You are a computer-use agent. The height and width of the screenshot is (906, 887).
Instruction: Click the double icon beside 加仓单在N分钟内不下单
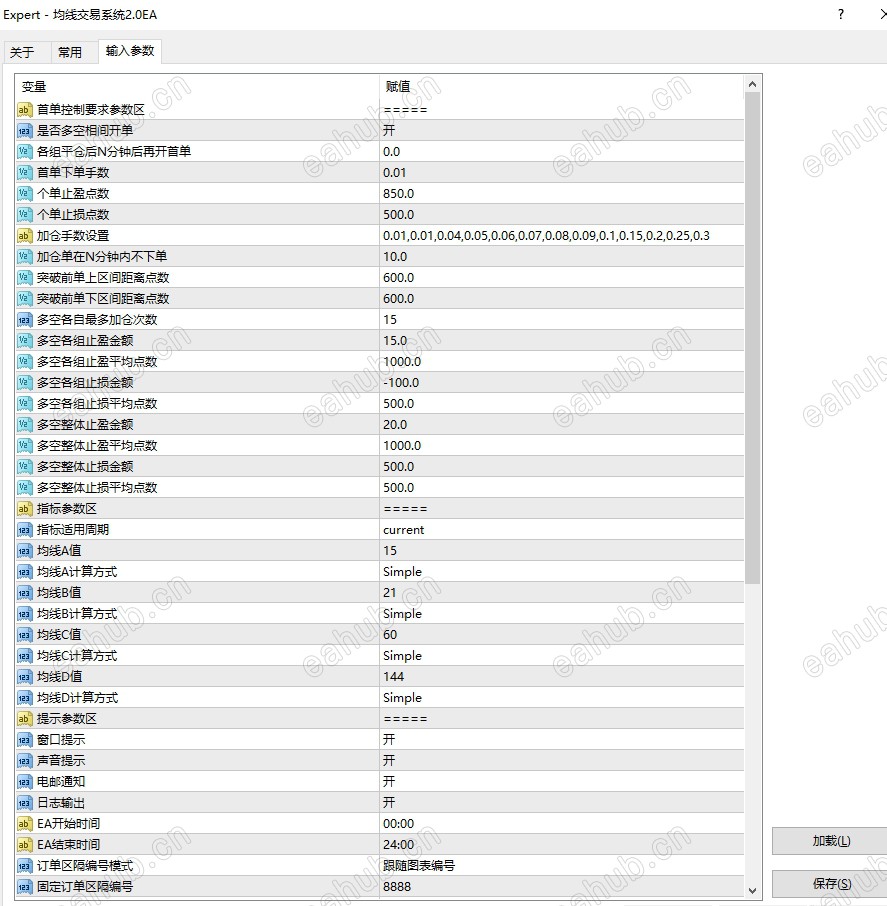pyautogui.click(x=24, y=257)
